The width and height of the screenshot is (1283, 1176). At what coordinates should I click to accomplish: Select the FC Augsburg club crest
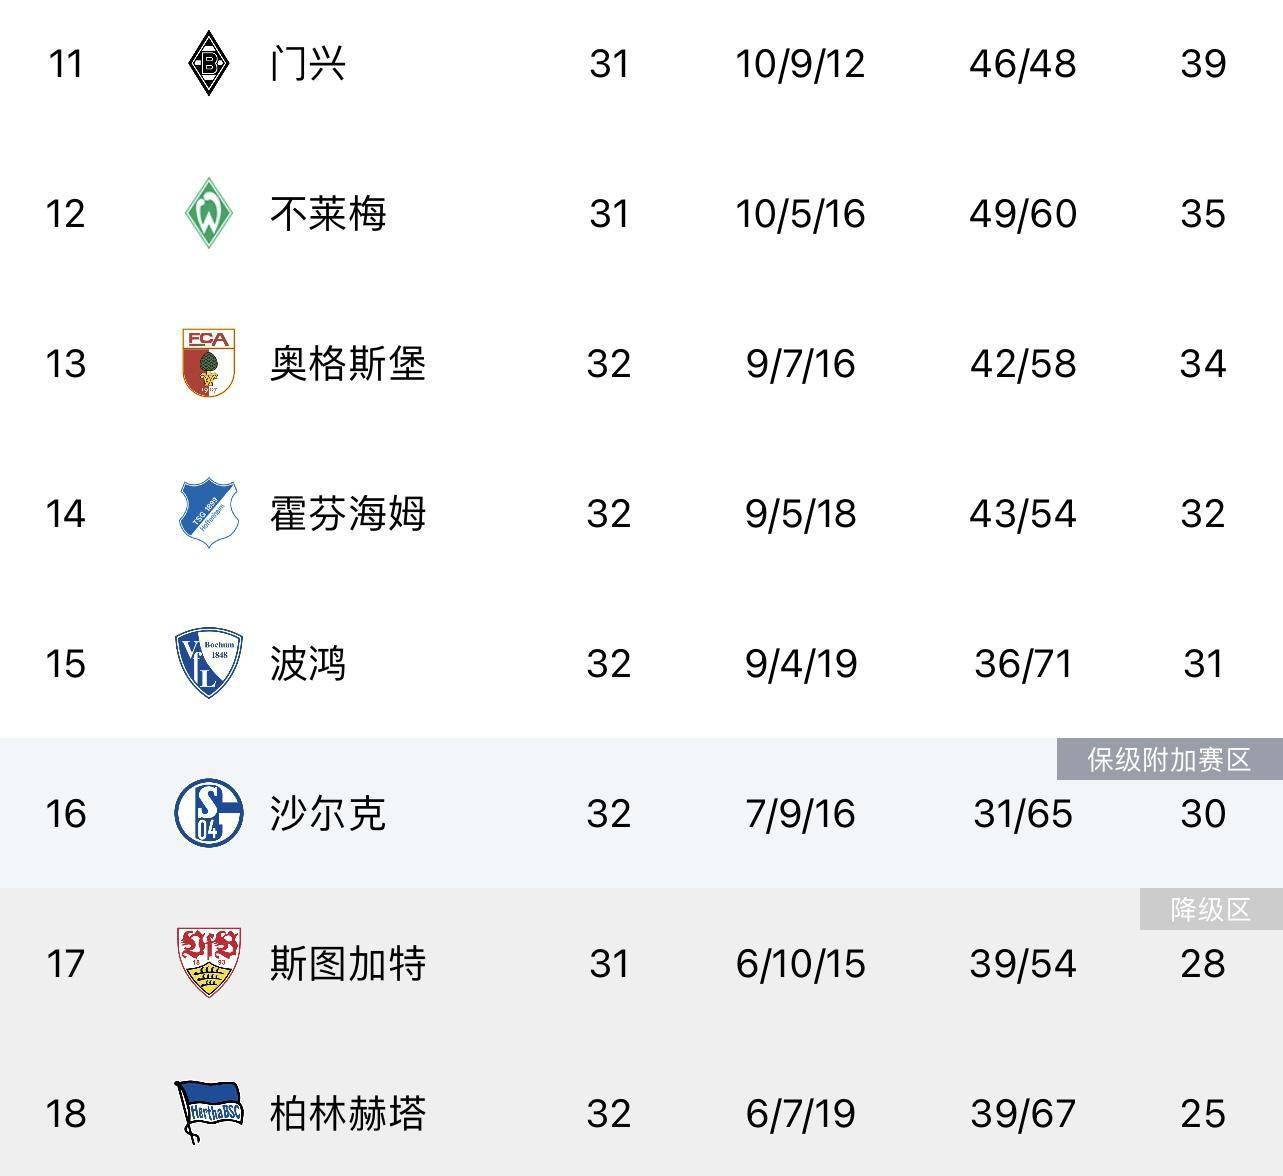208,363
